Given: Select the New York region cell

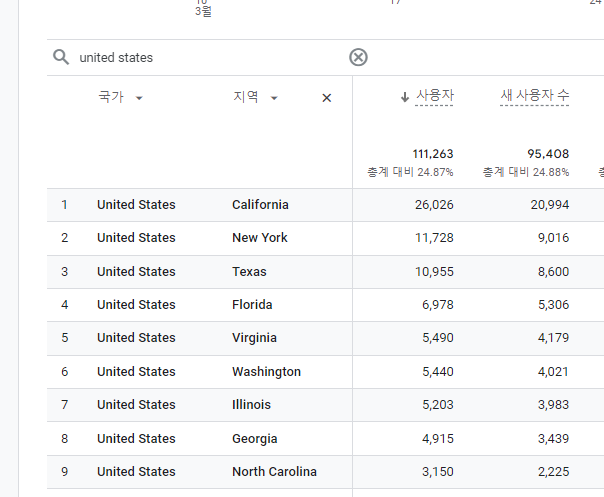Looking at the screenshot, I should (x=260, y=238).
